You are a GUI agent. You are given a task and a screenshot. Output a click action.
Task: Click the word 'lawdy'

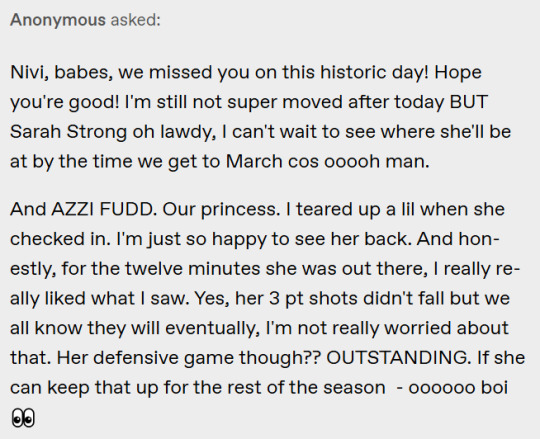point(187,133)
